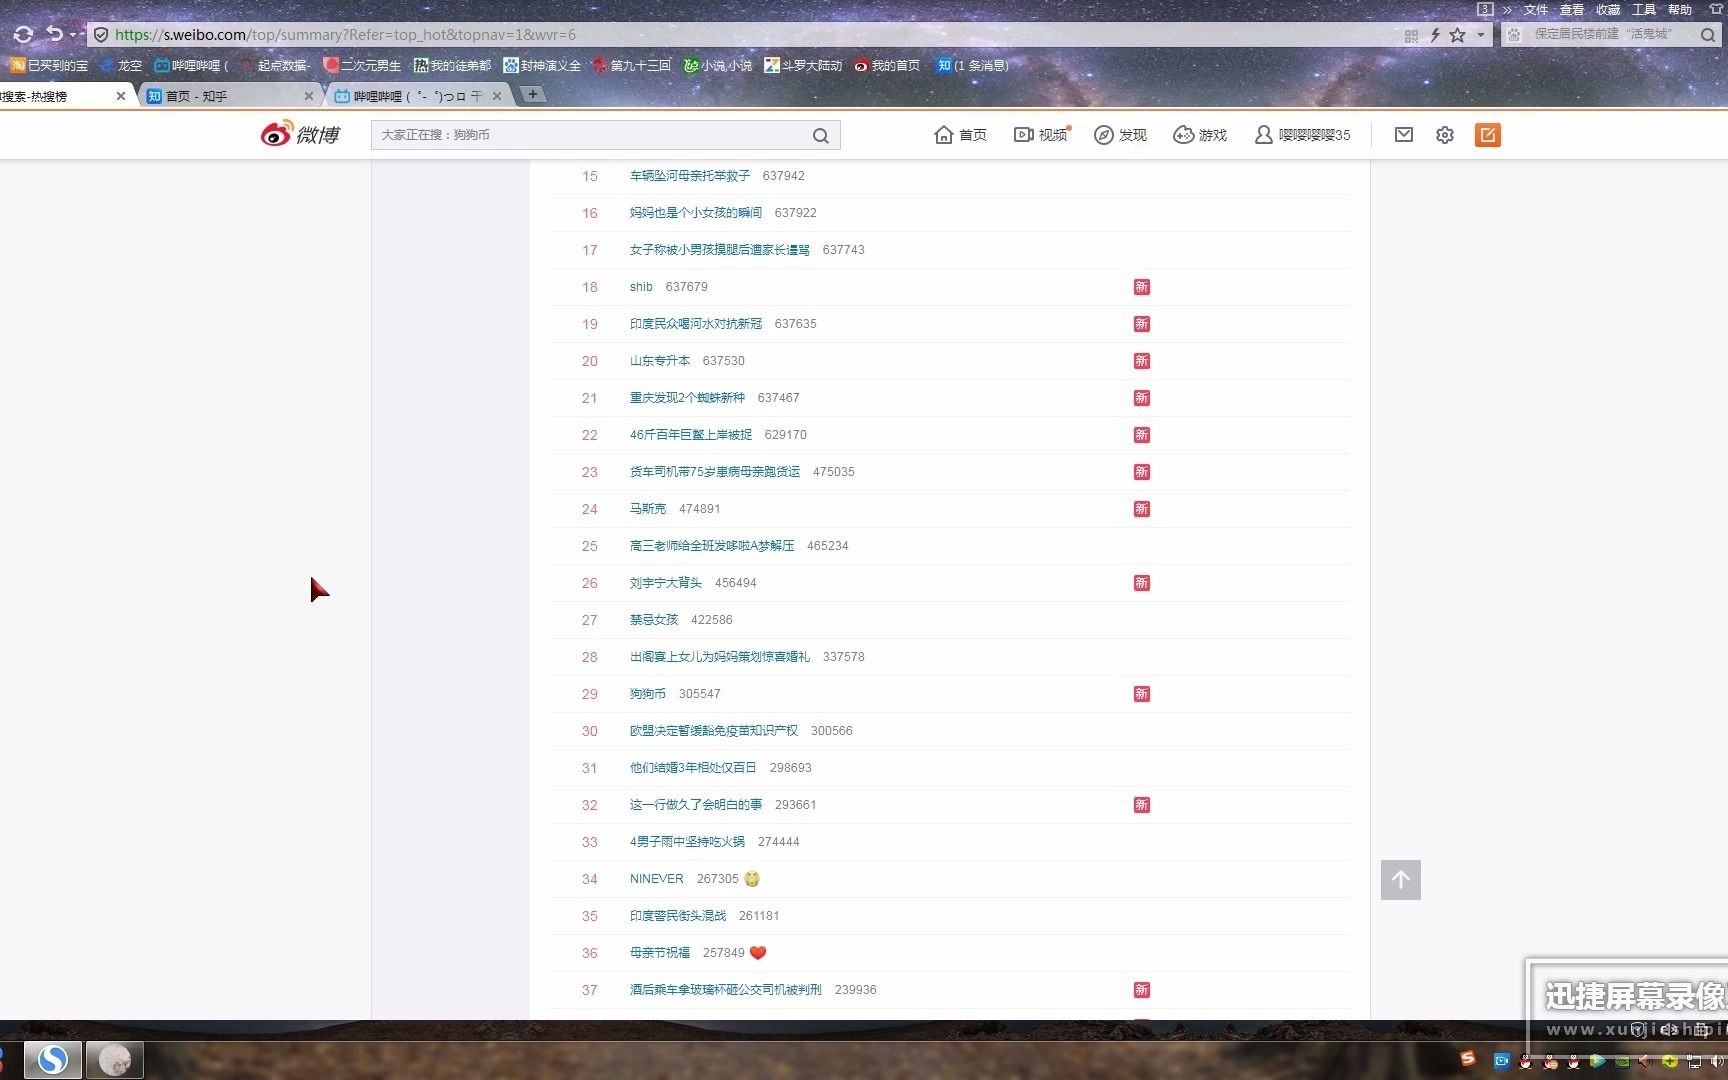Click the lightning speed-mode icon
This screenshot has height=1080, width=1728.
click(x=1435, y=35)
